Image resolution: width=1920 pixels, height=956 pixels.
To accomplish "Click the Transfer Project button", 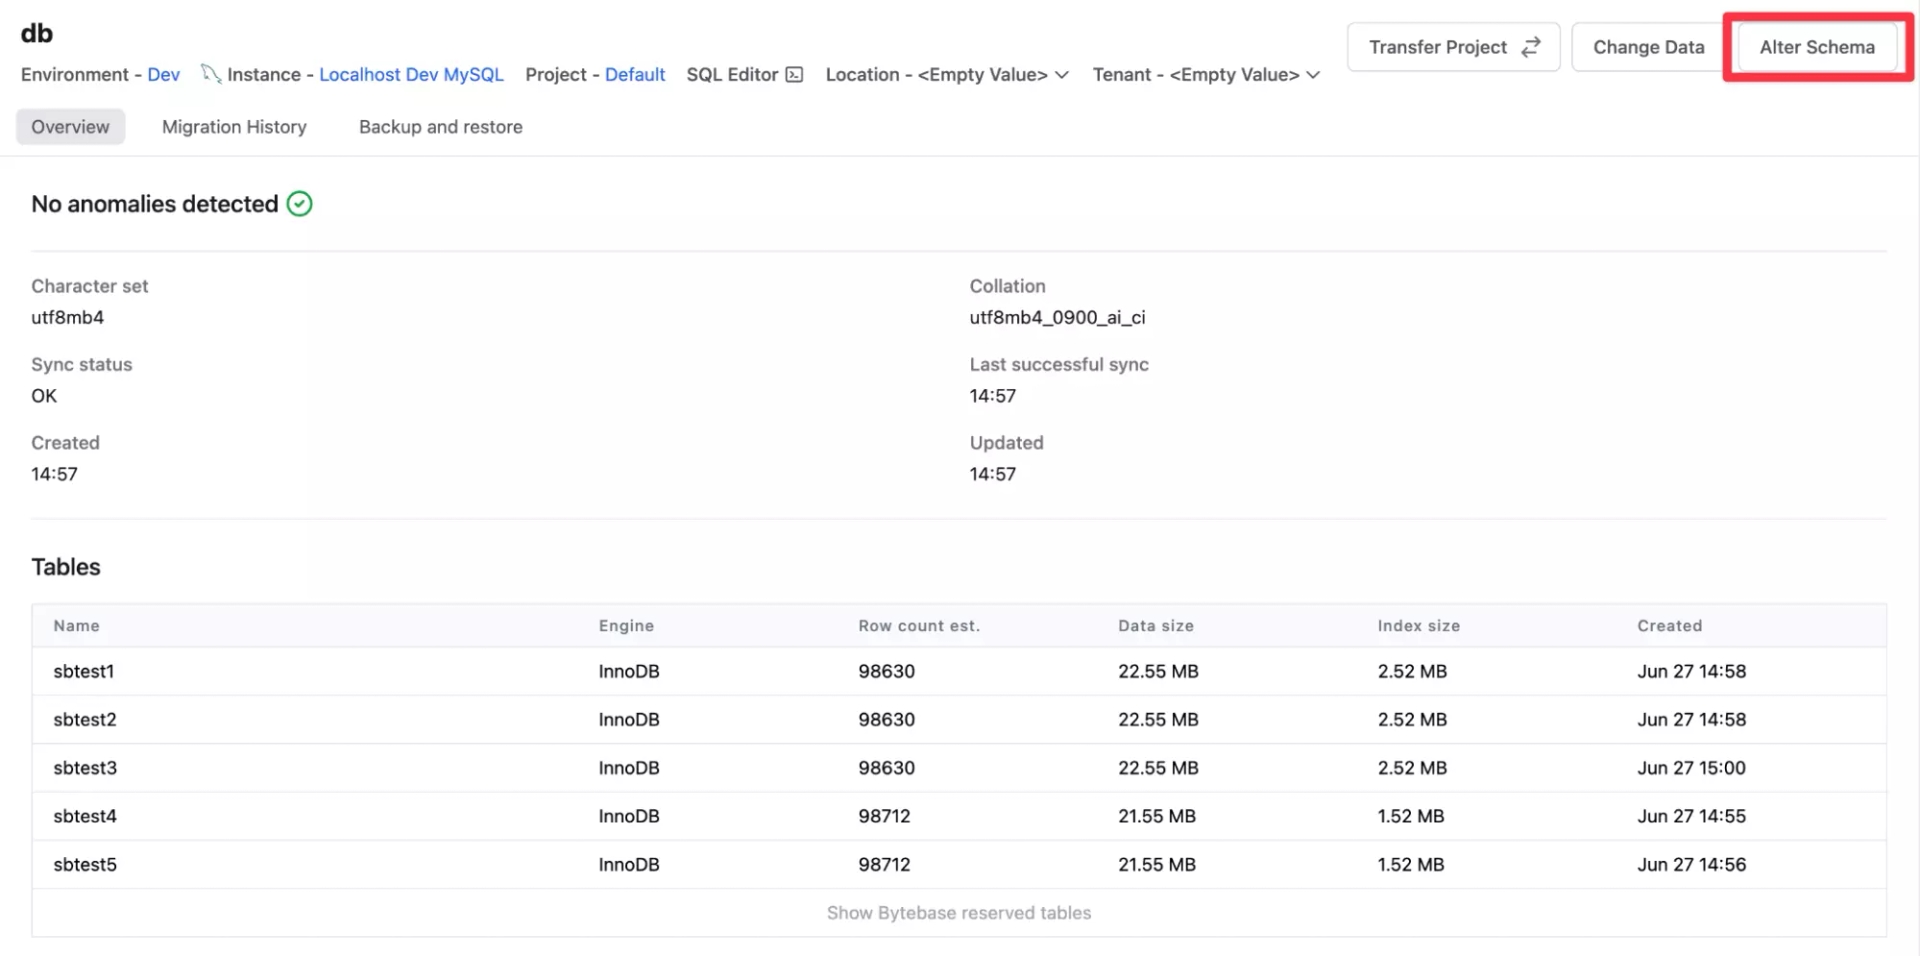I will tap(1453, 47).
